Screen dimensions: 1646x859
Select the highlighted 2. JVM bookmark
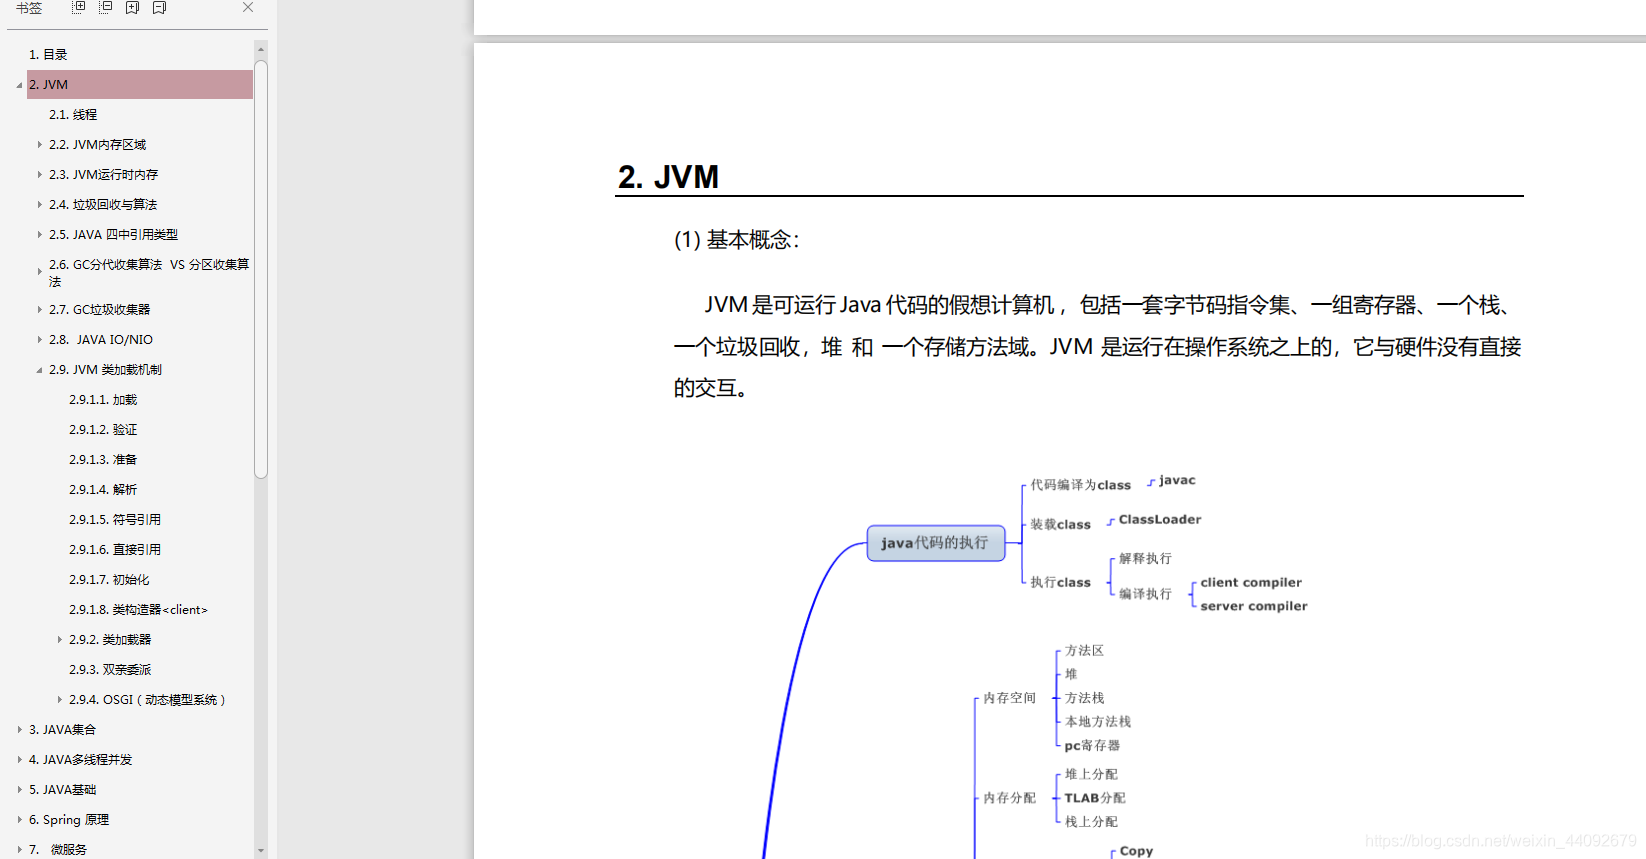tap(139, 85)
